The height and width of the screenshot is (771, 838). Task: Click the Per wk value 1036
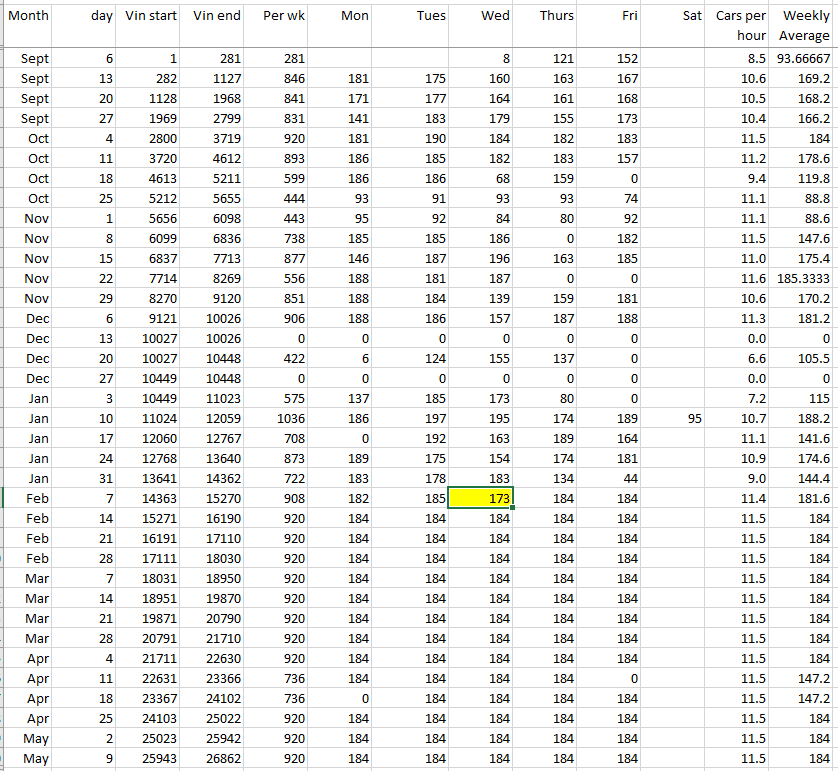tap(278, 418)
